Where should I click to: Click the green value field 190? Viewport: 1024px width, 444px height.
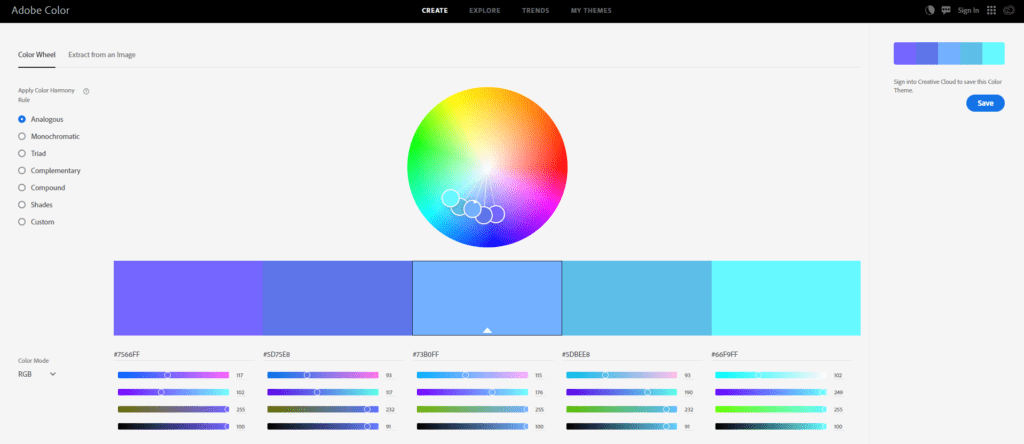(688, 392)
